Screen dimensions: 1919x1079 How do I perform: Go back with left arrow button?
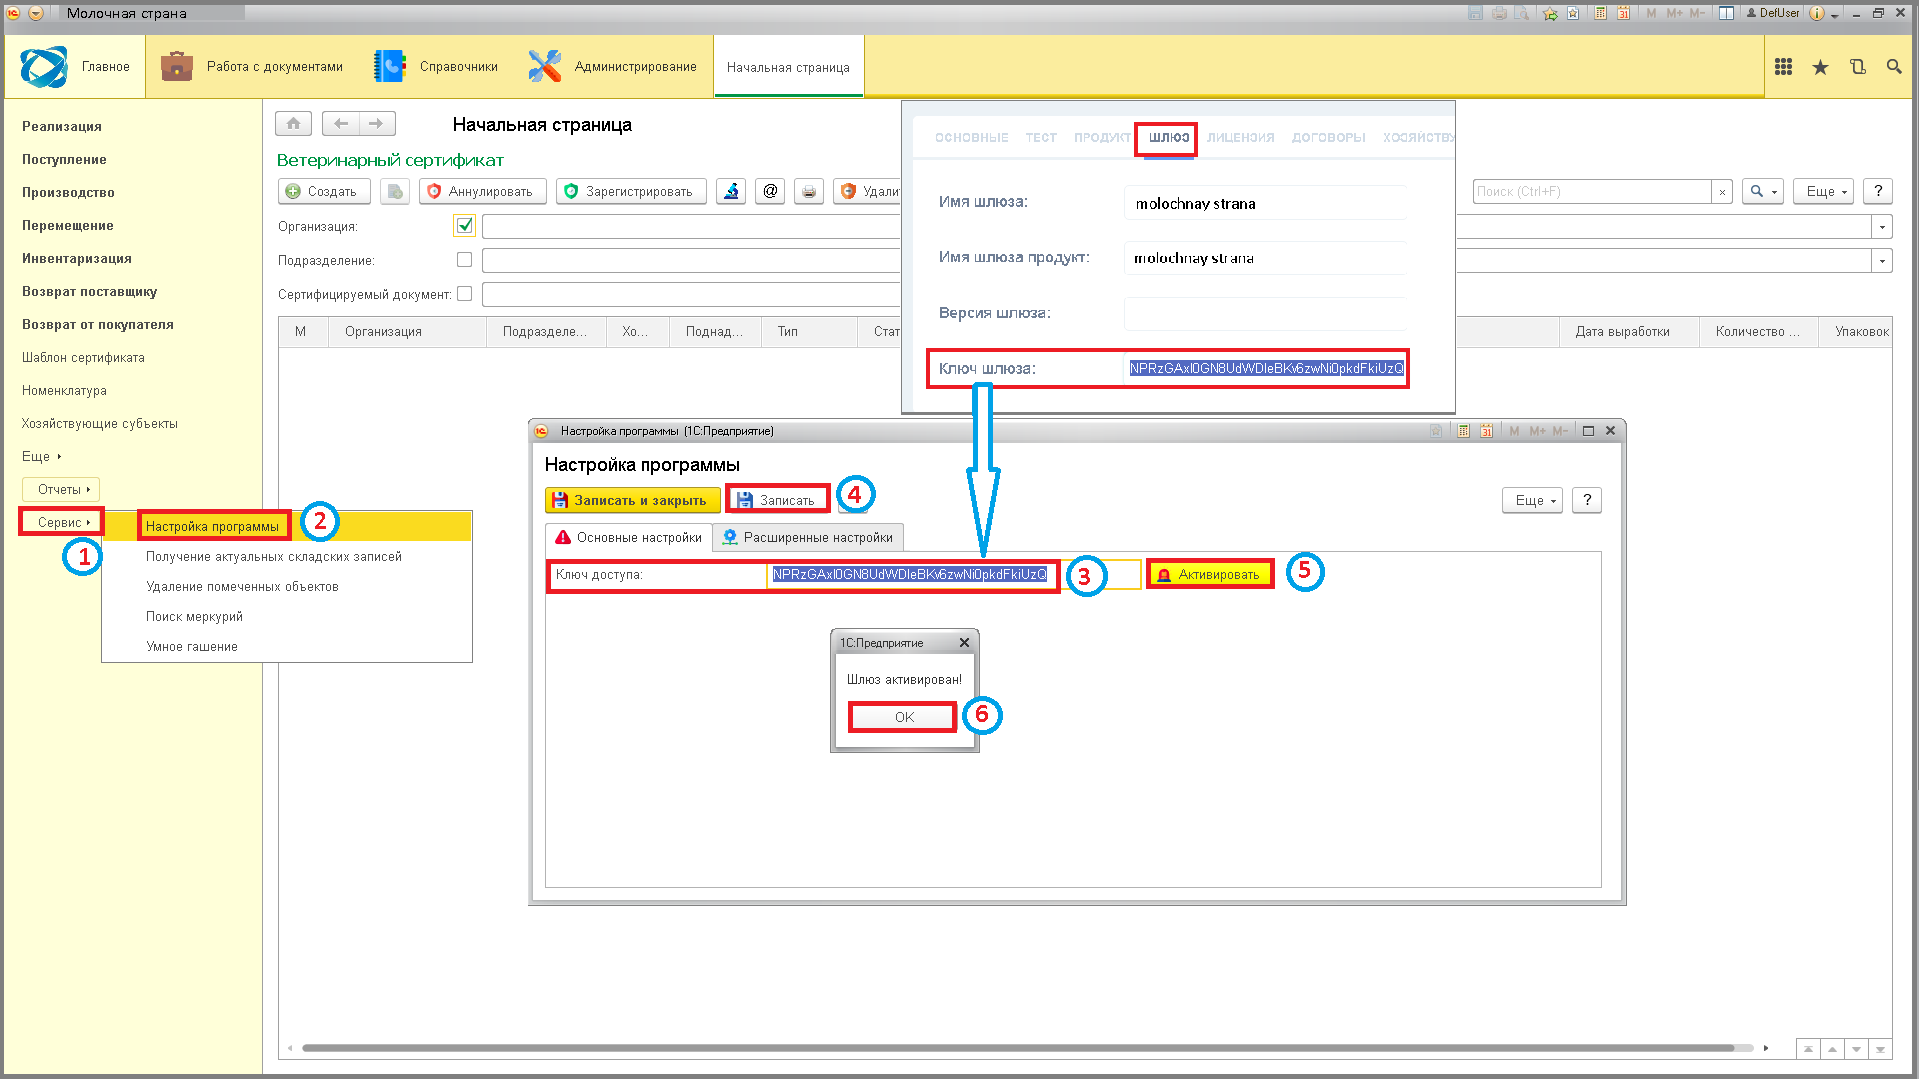tap(341, 123)
